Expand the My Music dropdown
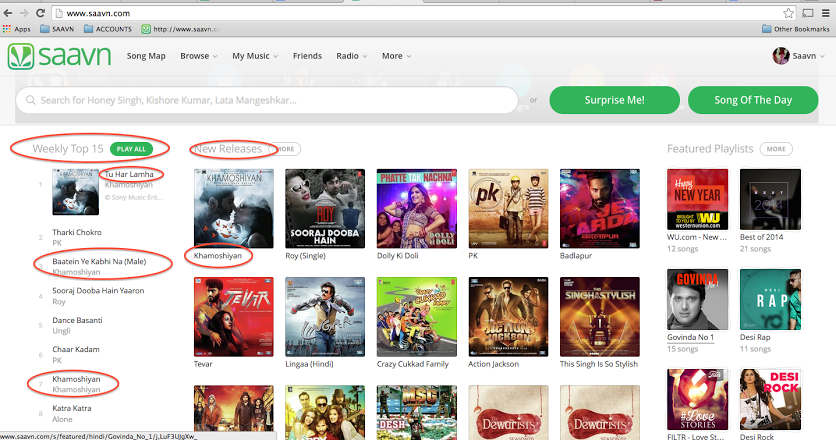836x440 pixels. tap(255, 56)
